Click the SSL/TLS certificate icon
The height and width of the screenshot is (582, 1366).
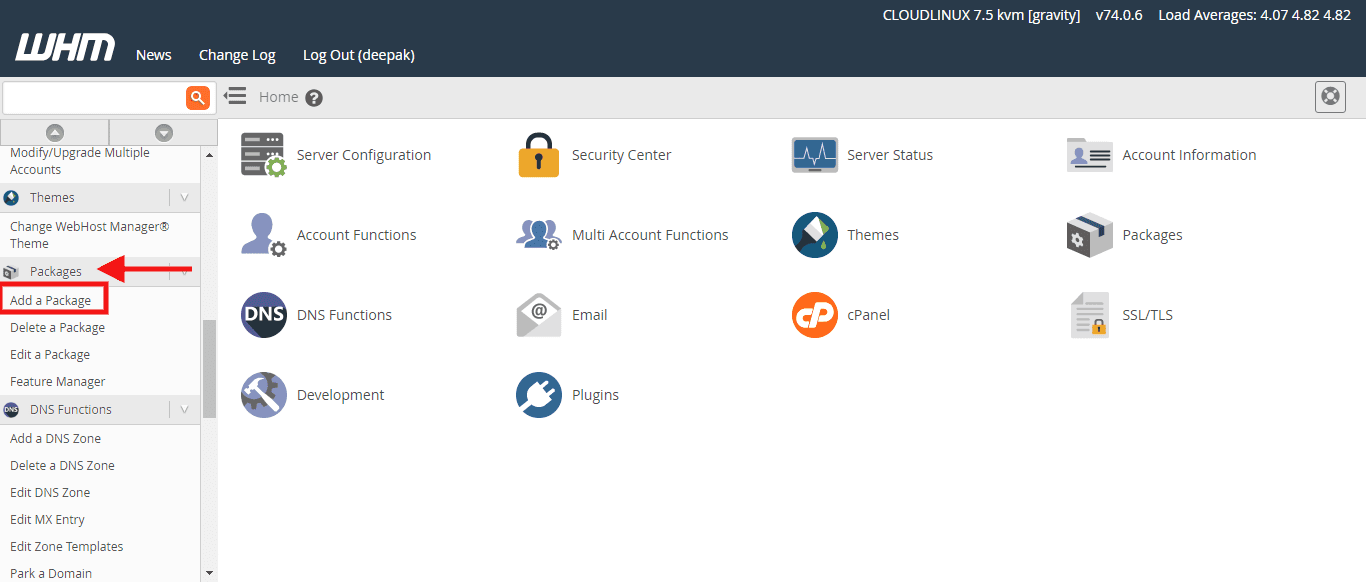coord(1089,315)
